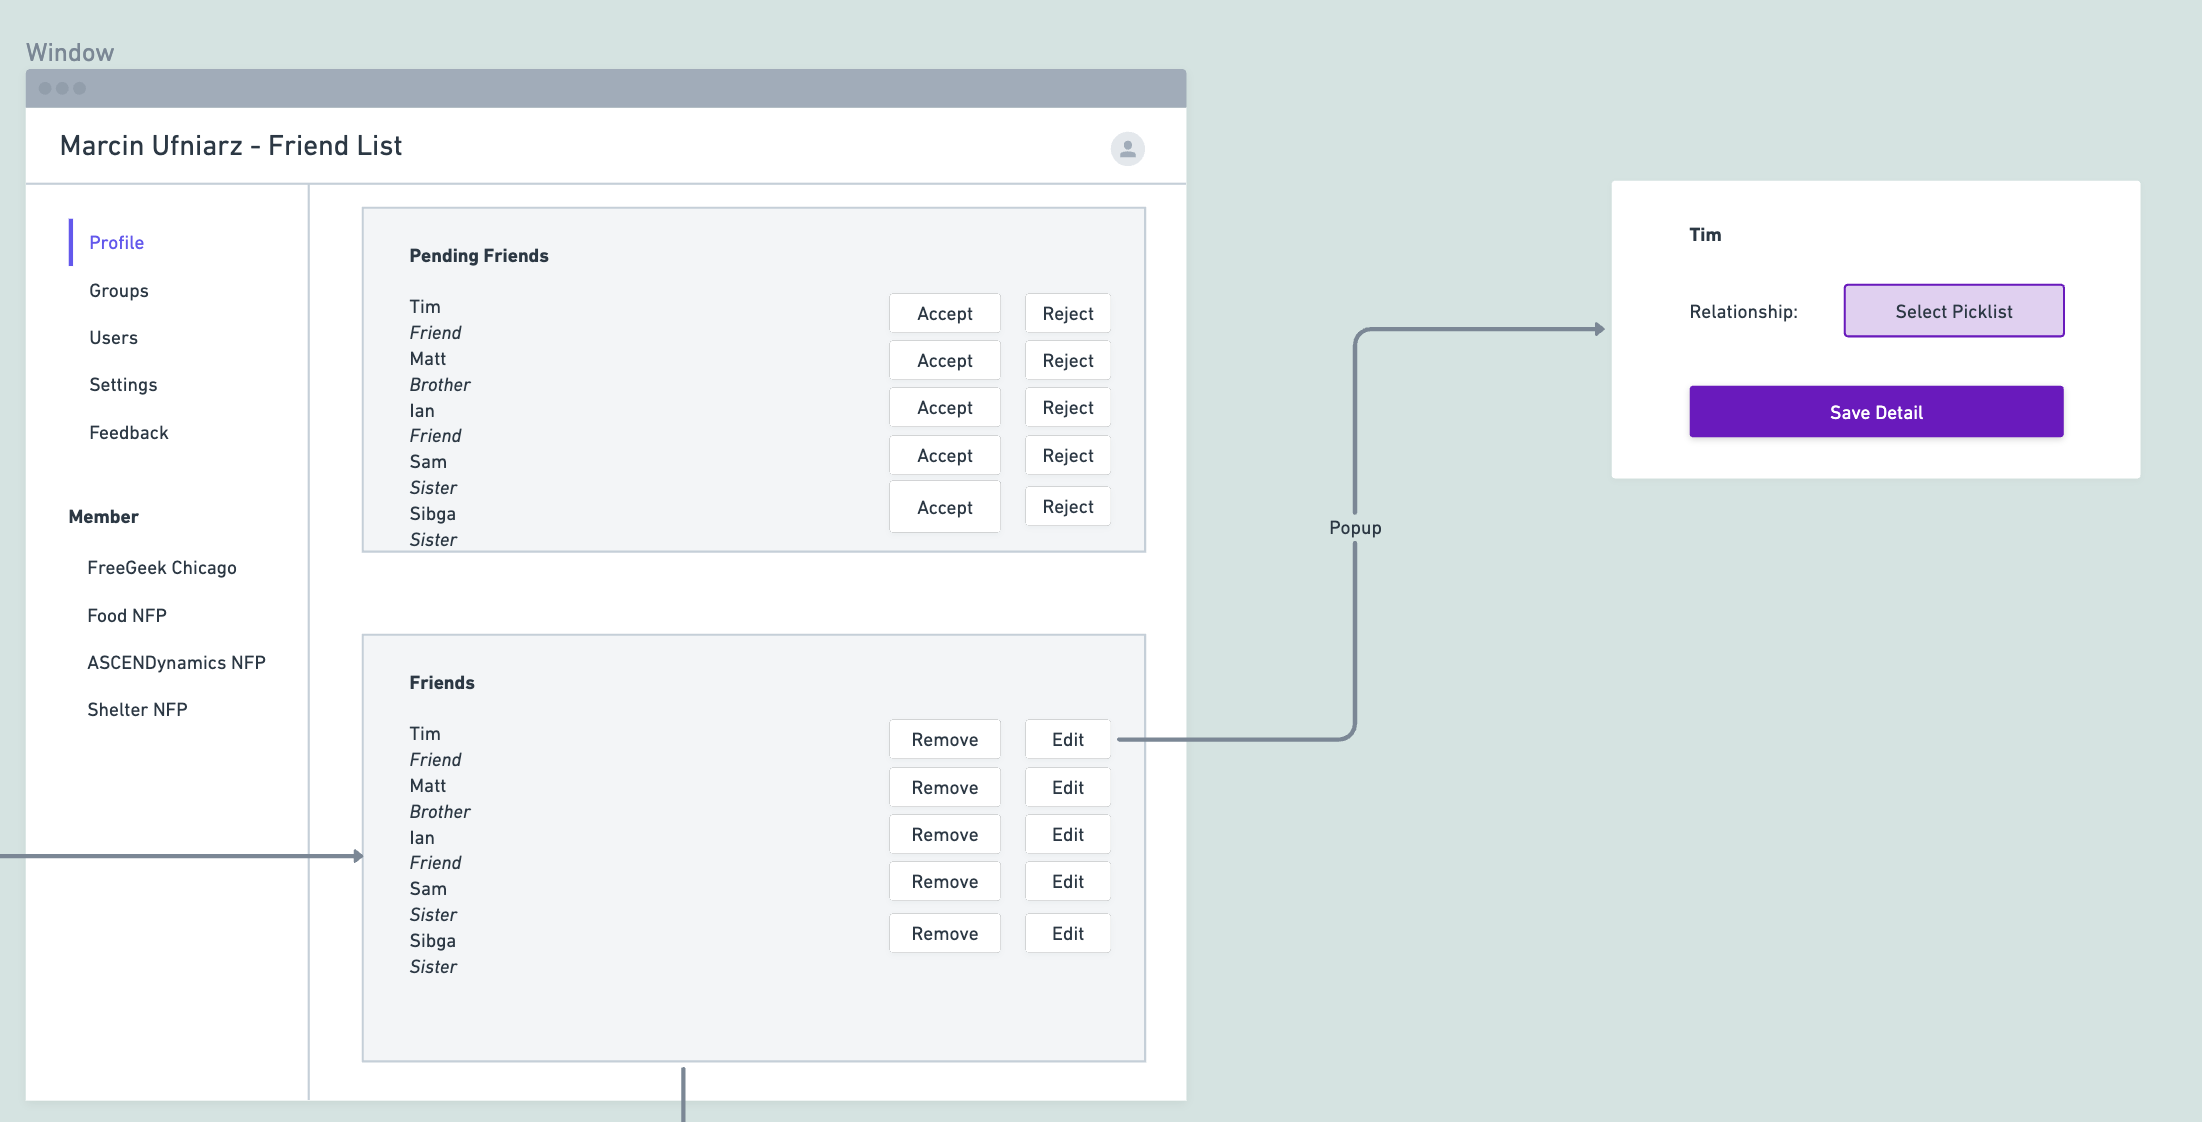2202x1122 pixels.
Task: Open the Select Picklist dropdown
Action: pos(1953,311)
